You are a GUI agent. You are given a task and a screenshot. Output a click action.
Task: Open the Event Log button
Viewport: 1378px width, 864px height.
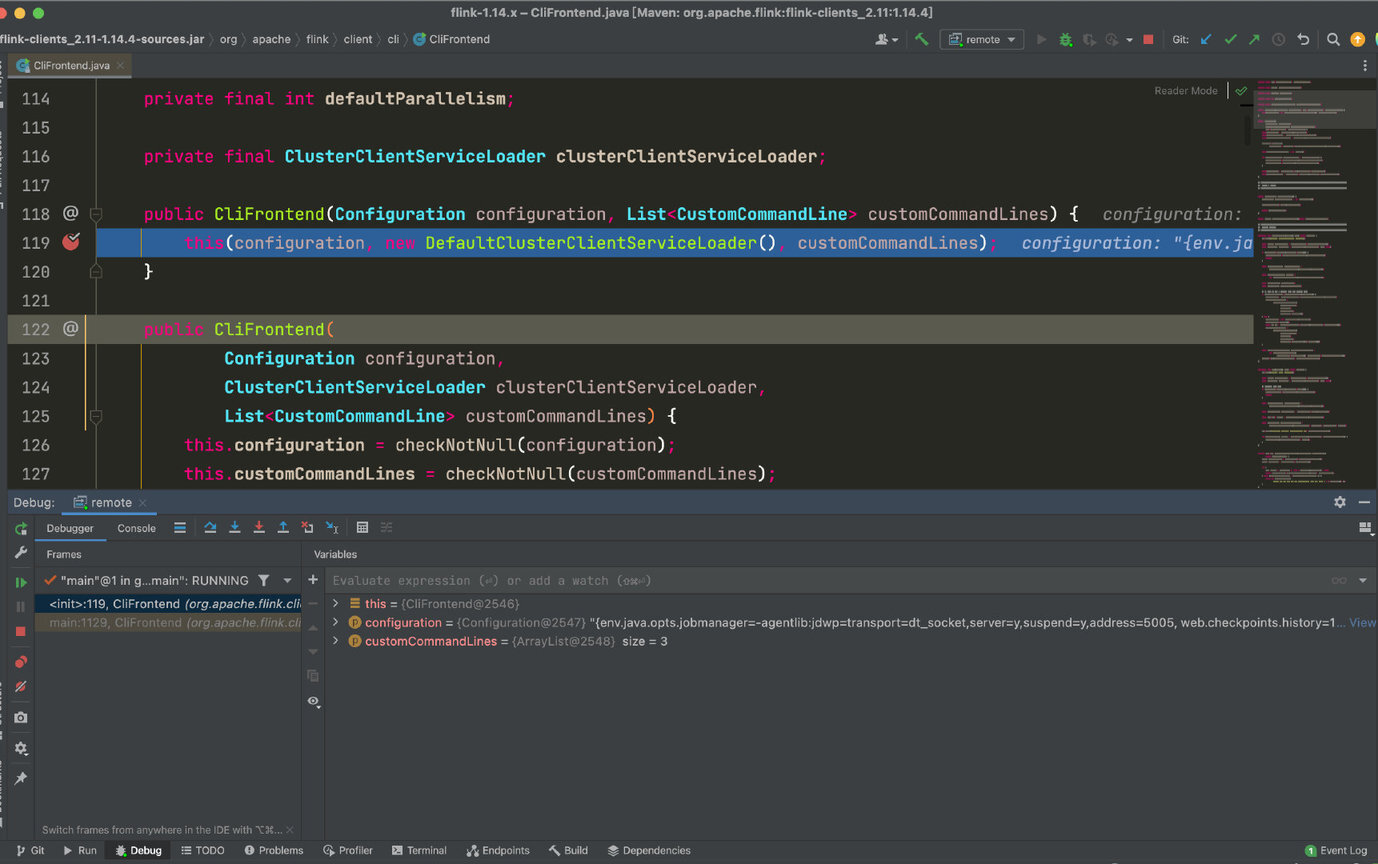[1336, 850]
